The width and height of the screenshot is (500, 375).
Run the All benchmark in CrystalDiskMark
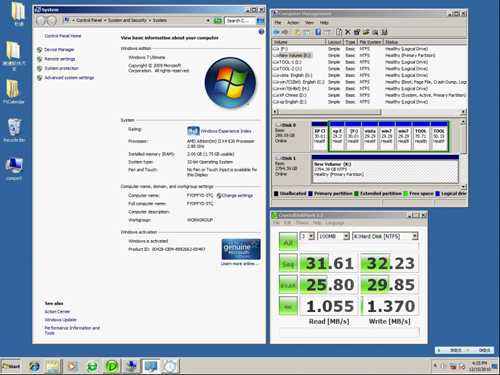[x=288, y=242]
